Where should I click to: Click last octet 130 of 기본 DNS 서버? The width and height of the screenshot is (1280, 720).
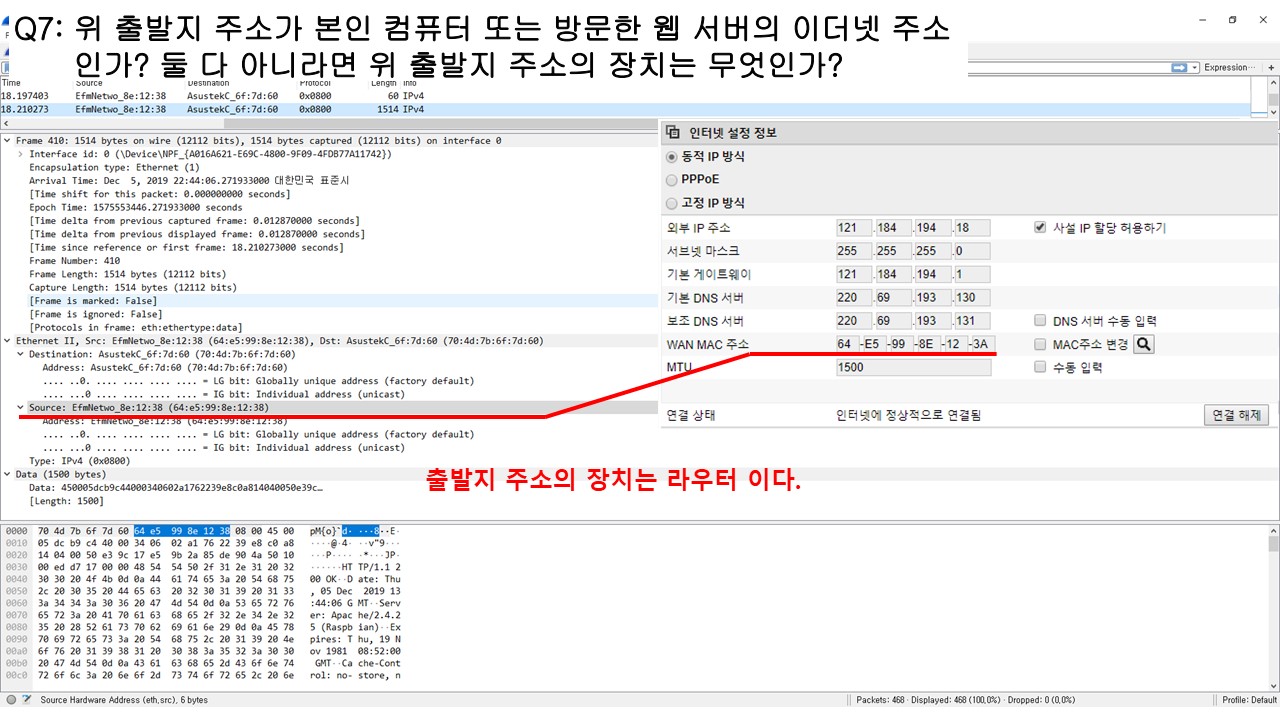(x=972, y=298)
